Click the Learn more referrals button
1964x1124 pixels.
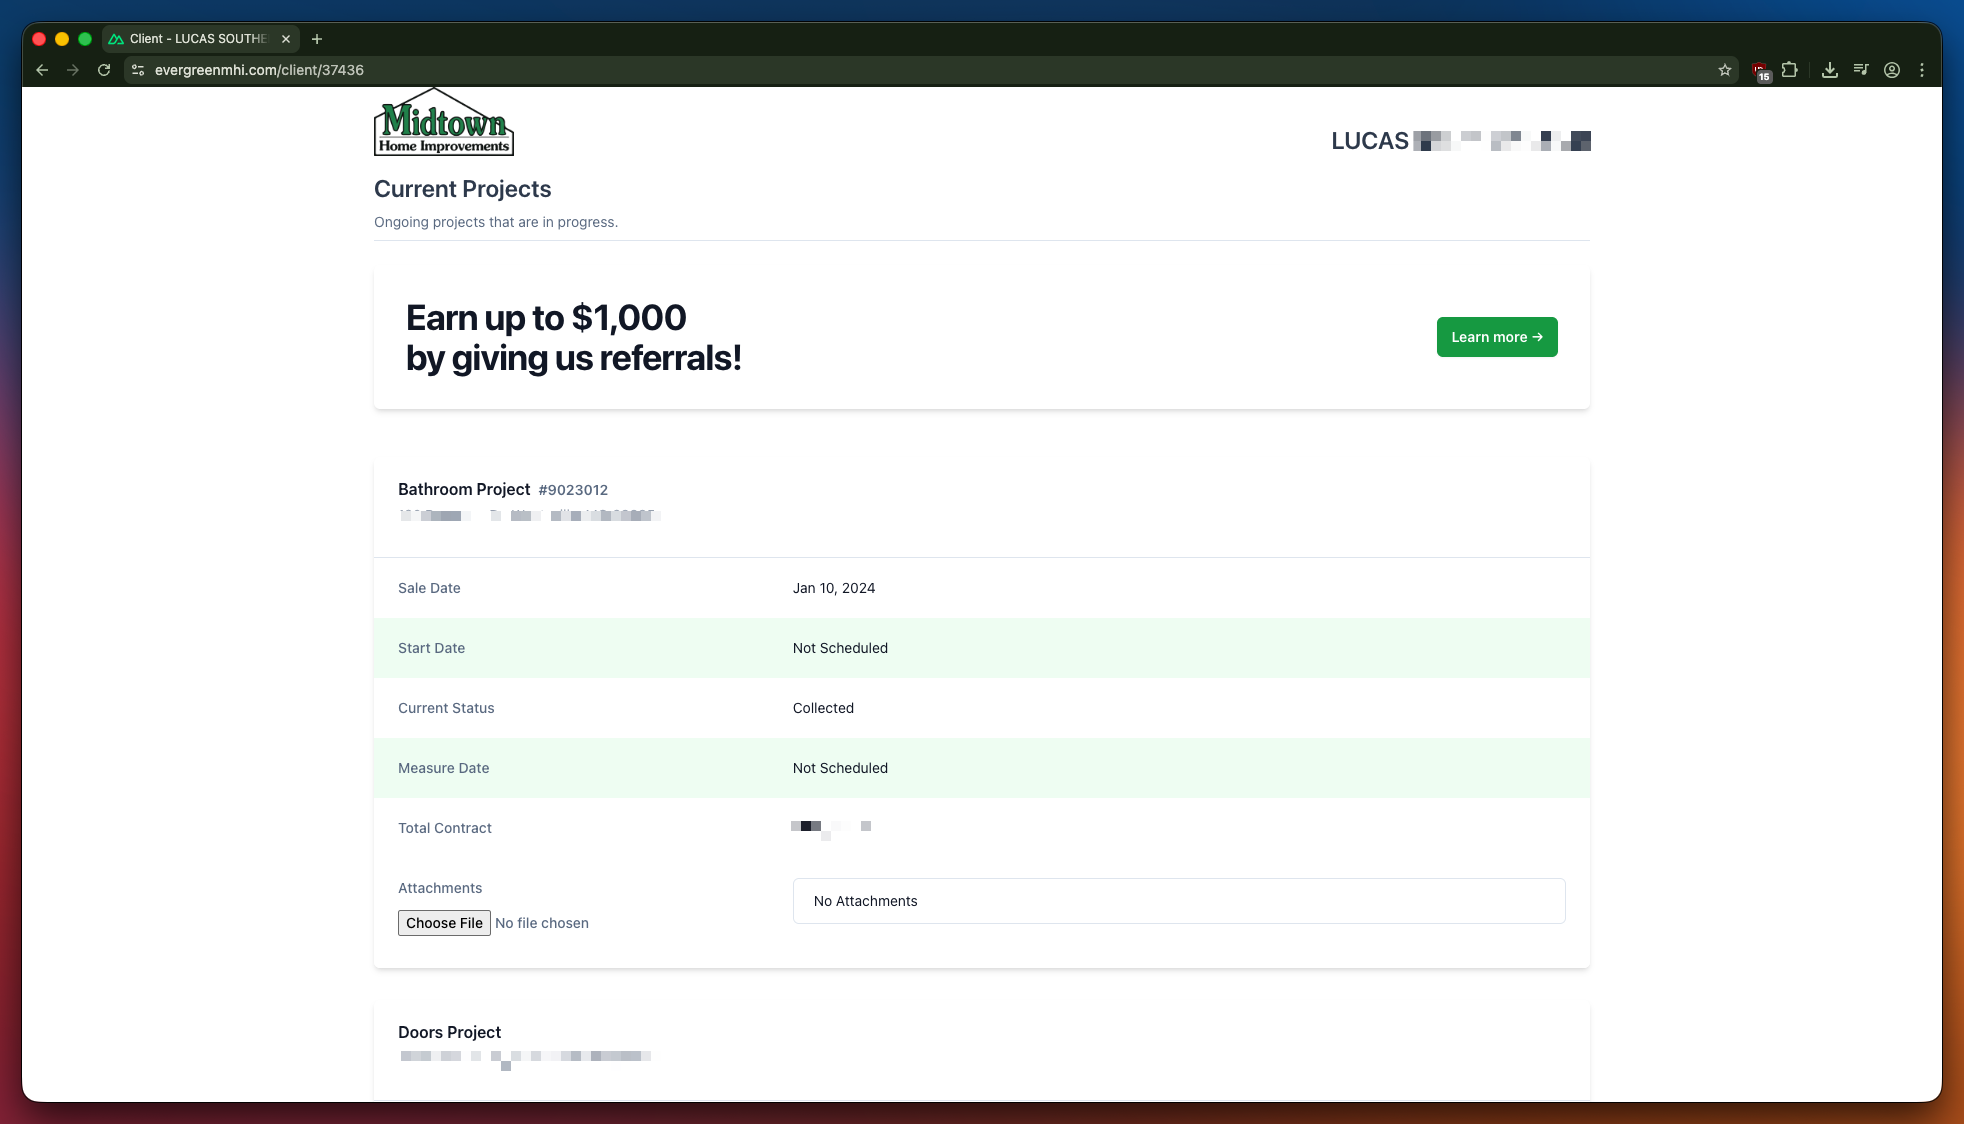(1495, 337)
